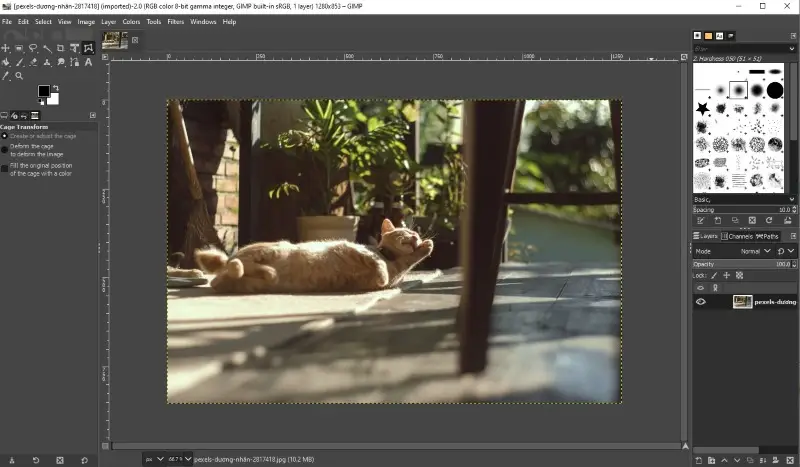
Task: Hide the pexels-duong layer with eye icon
Action: pyautogui.click(x=701, y=302)
